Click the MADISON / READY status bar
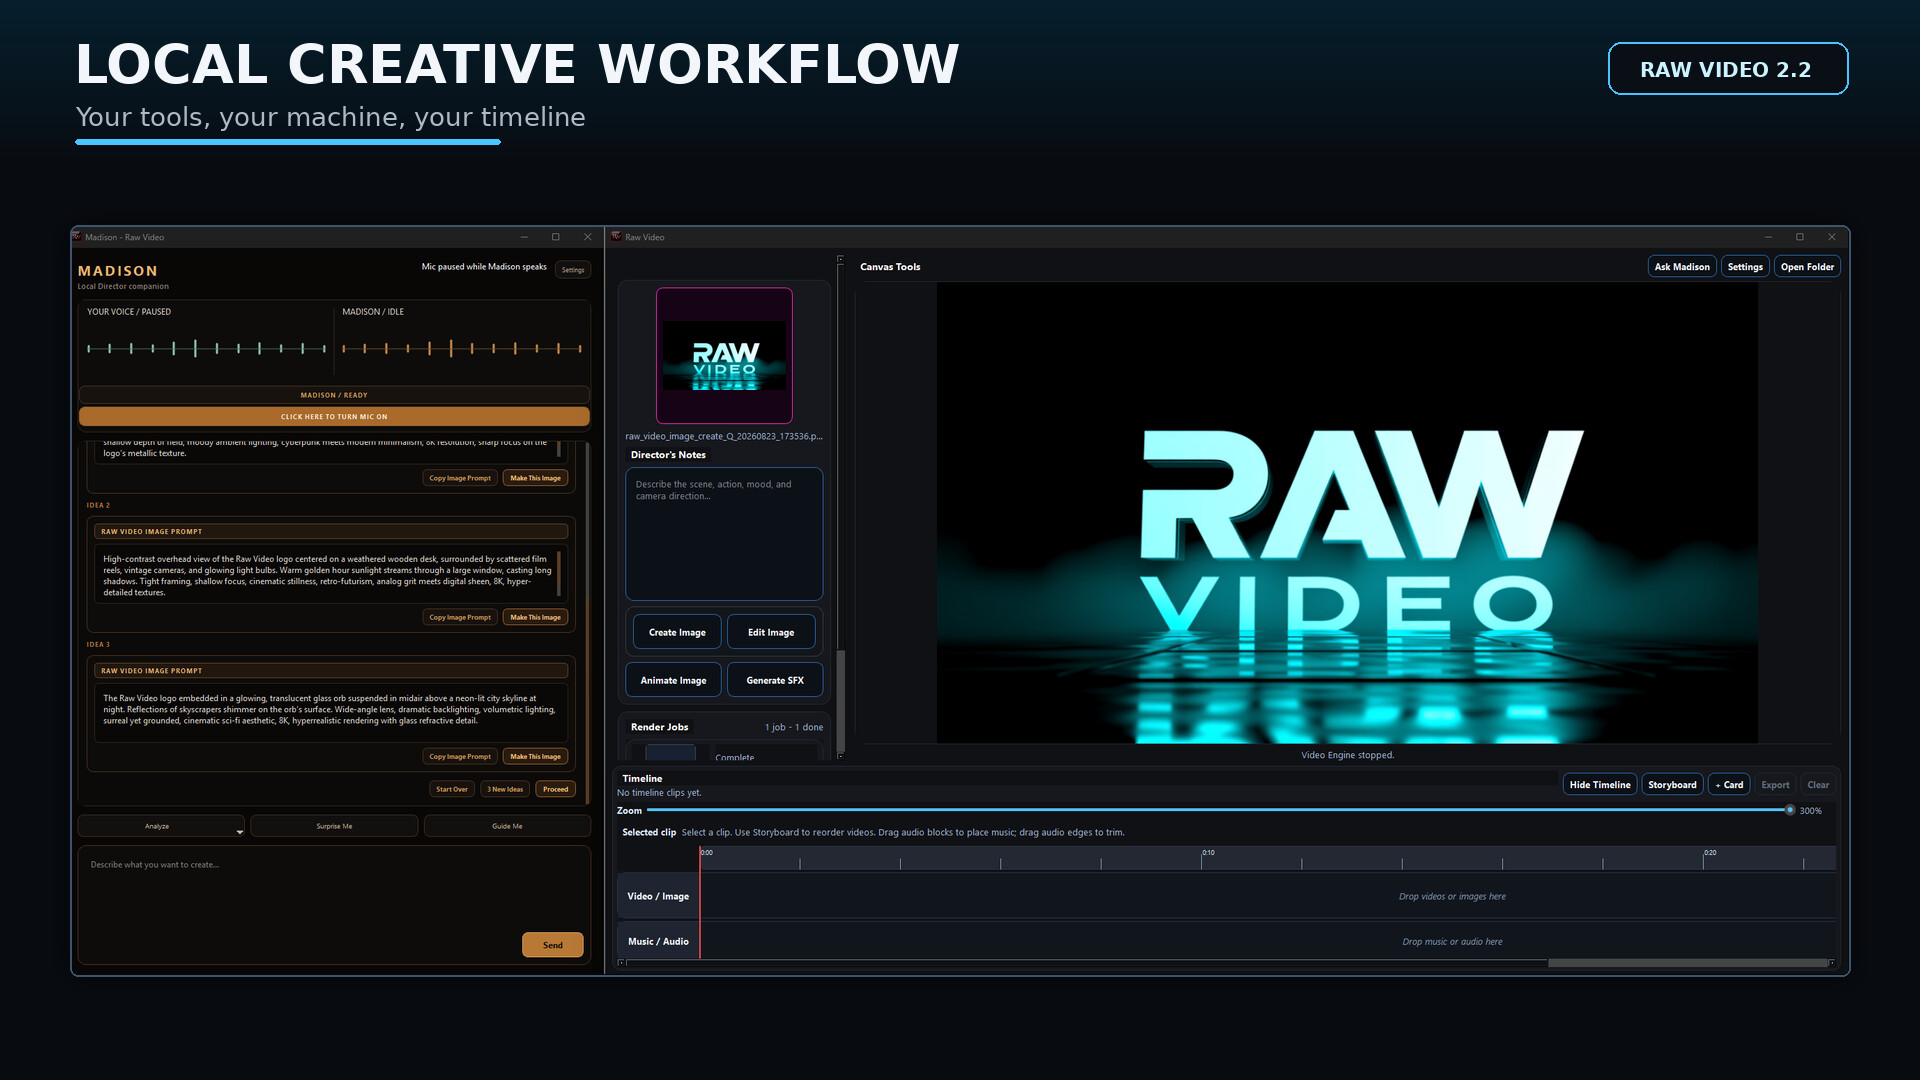 point(334,395)
